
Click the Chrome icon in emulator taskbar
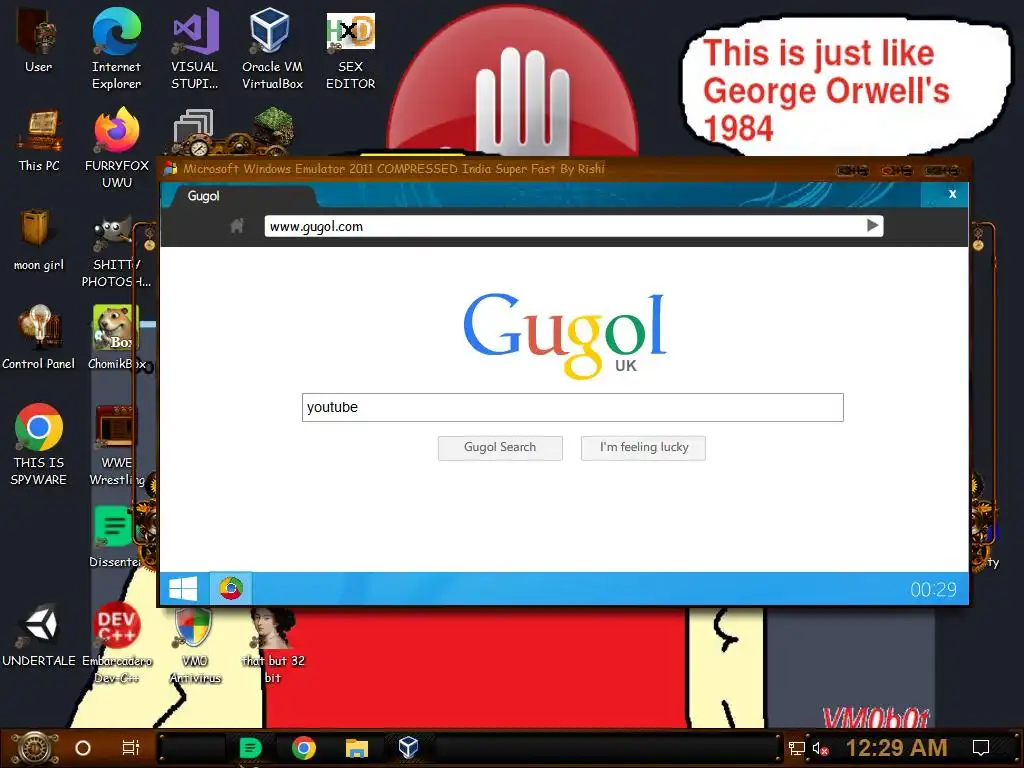click(231, 588)
